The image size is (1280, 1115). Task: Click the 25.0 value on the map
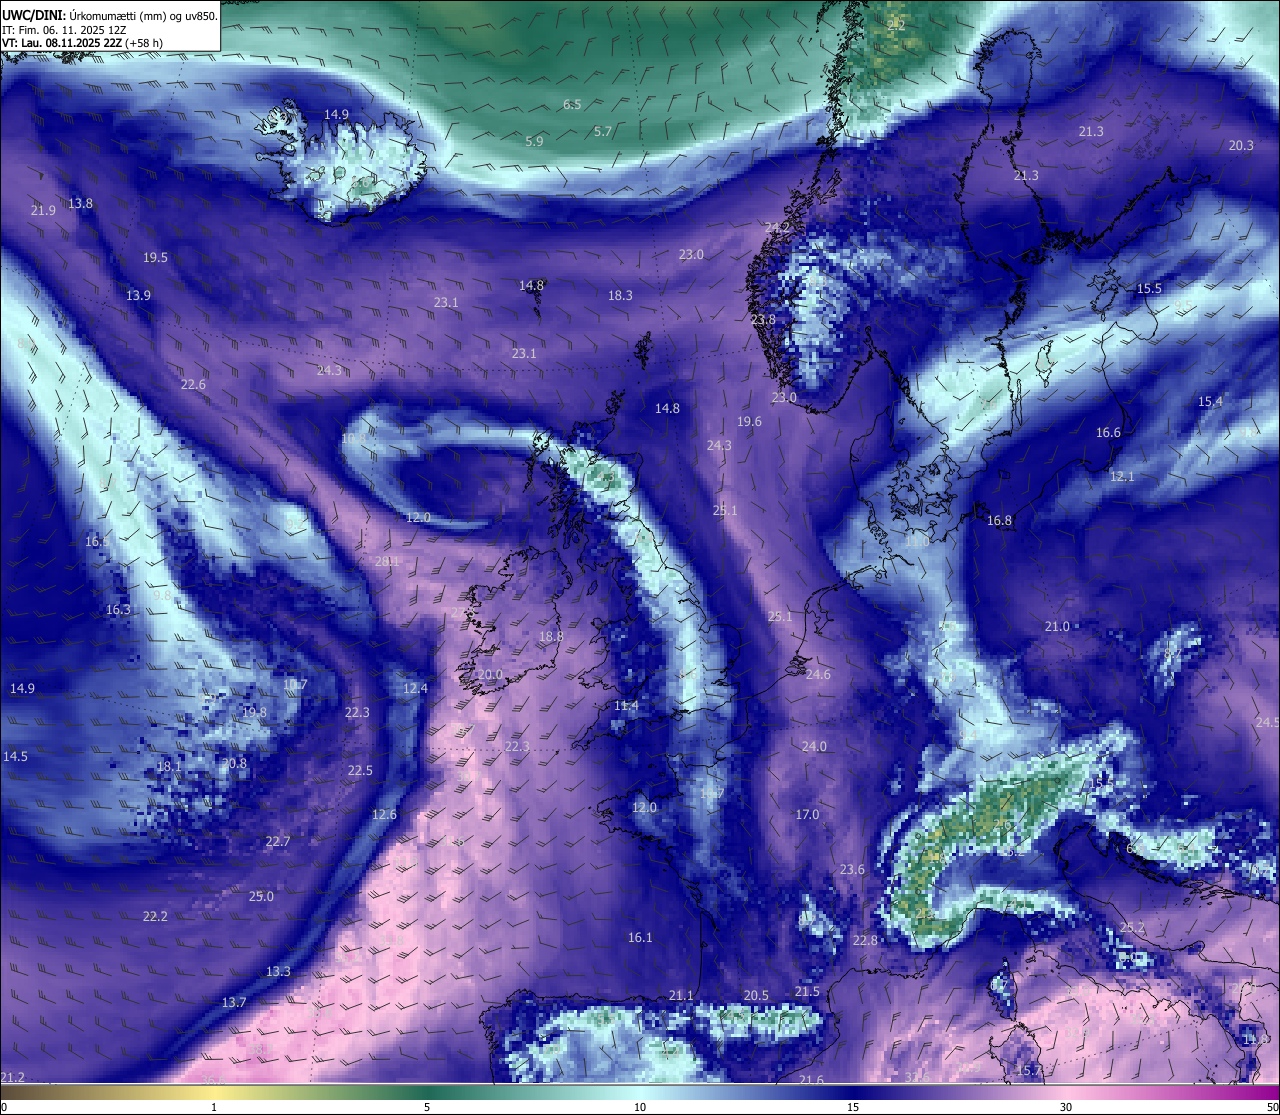[261, 897]
